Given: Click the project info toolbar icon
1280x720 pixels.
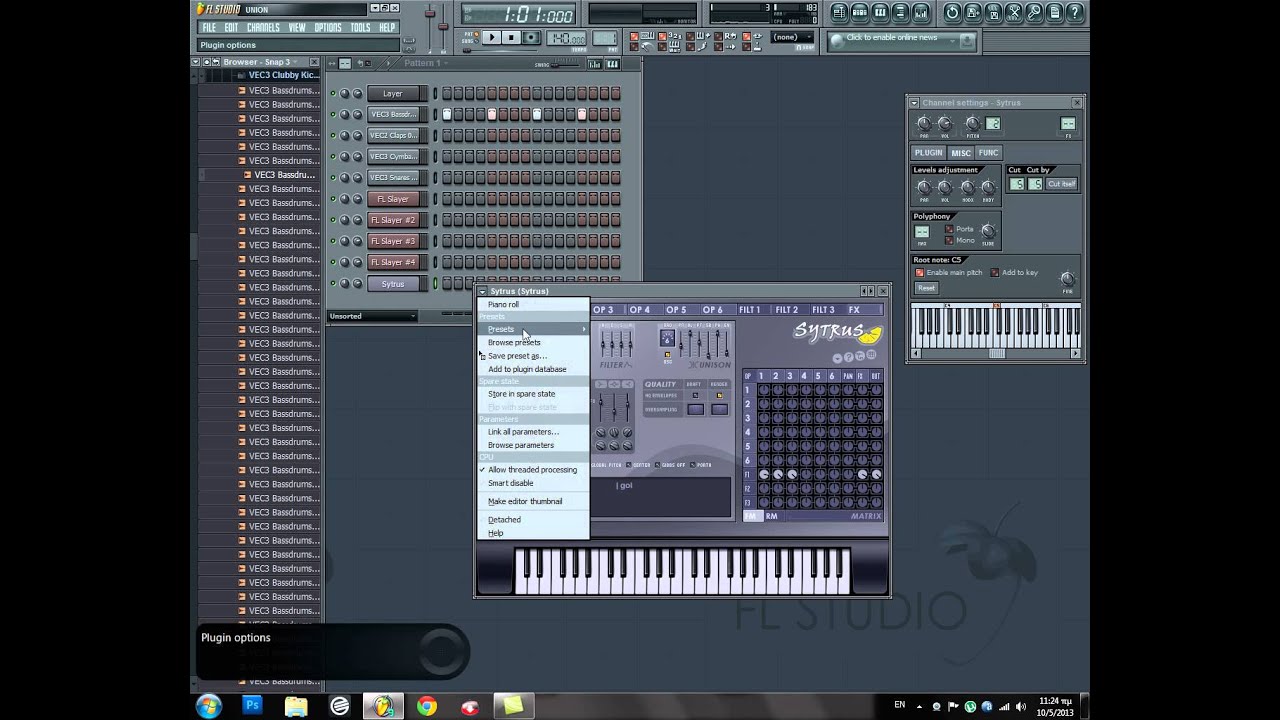Looking at the screenshot, I should point(1055,12).
